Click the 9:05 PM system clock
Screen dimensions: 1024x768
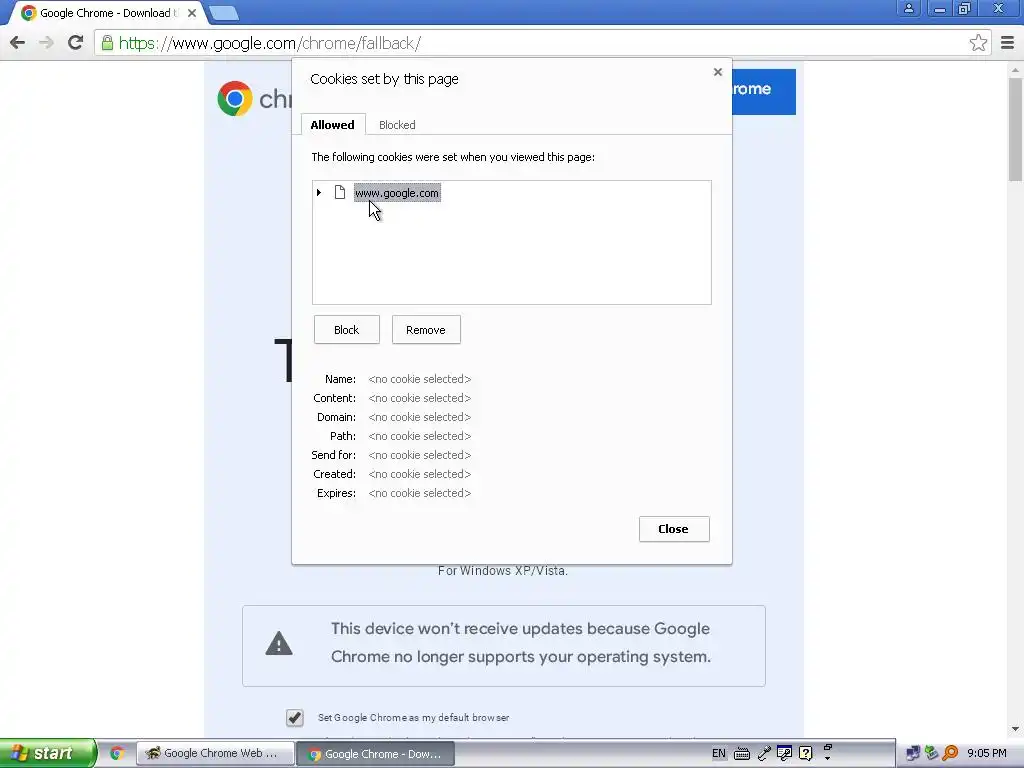coord(987,754)
